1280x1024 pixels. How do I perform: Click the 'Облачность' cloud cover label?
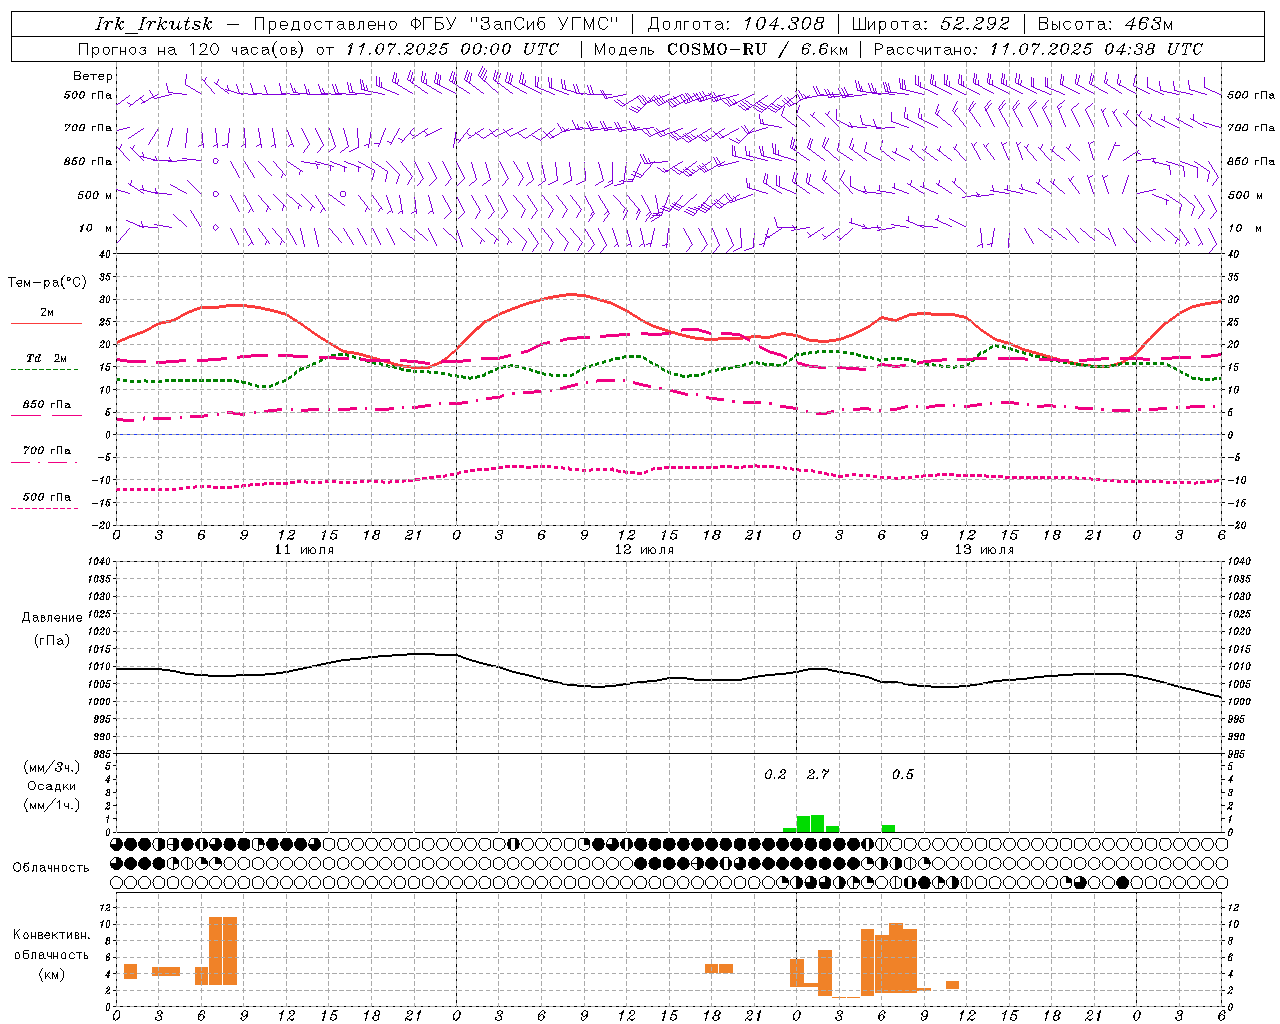(51, 867)
